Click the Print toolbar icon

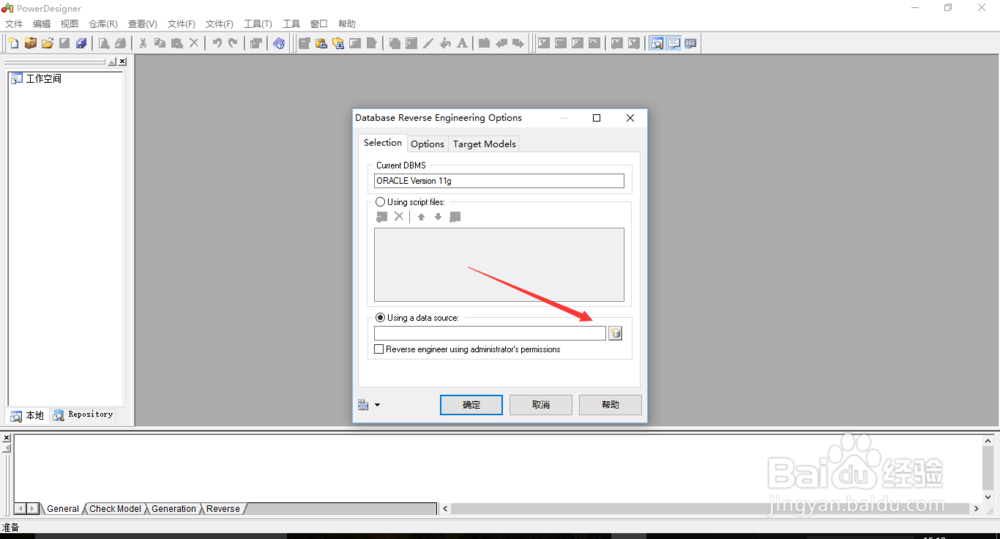click(120, 43)
